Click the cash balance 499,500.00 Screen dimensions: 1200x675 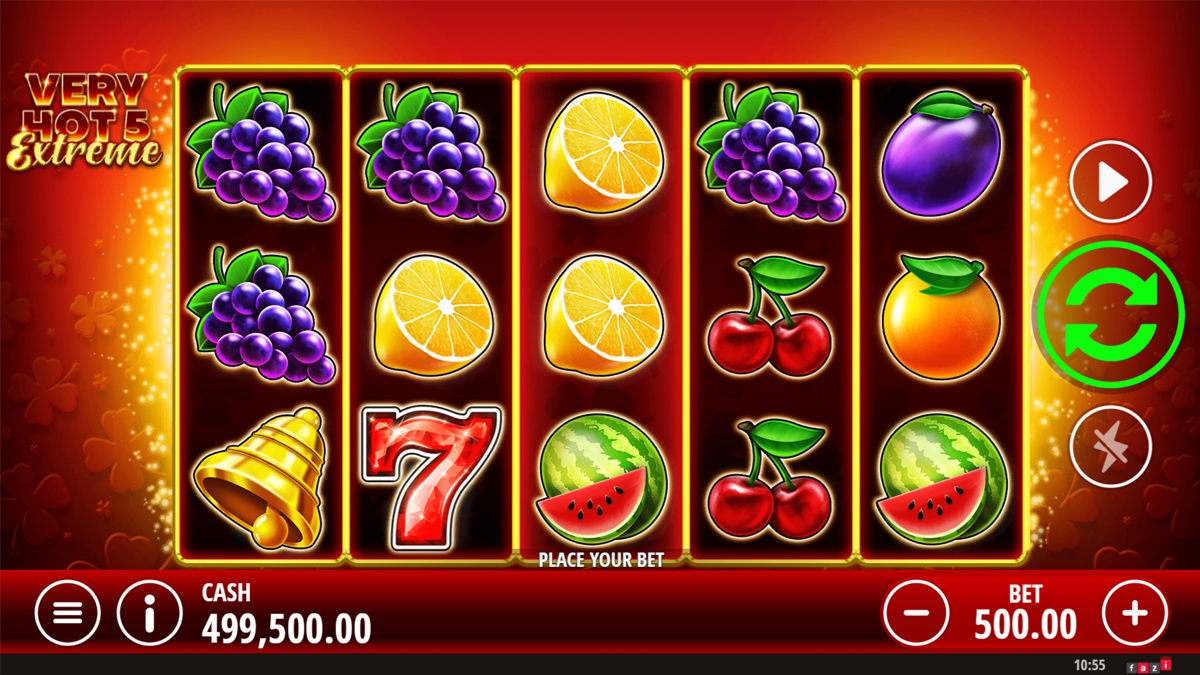[286, 628]
